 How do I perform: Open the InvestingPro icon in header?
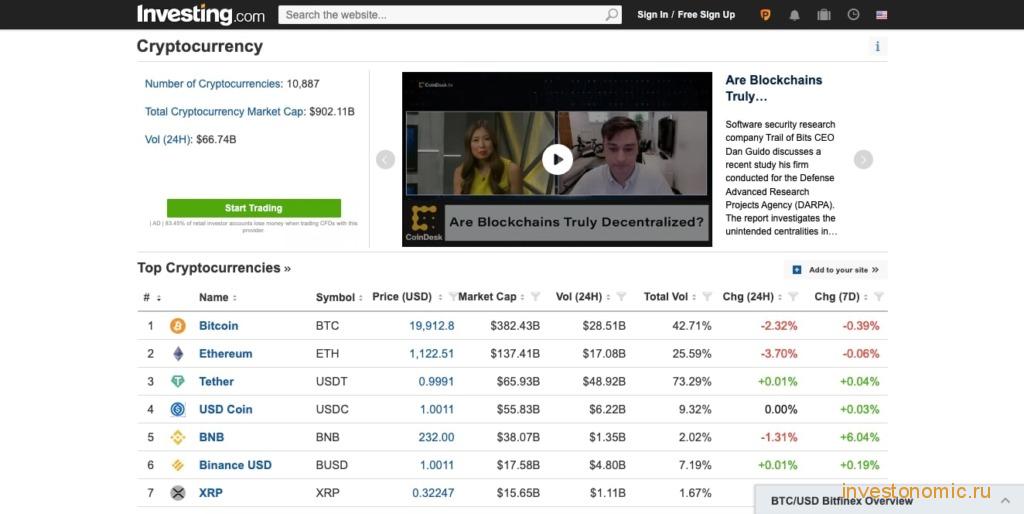click(765, 14)
